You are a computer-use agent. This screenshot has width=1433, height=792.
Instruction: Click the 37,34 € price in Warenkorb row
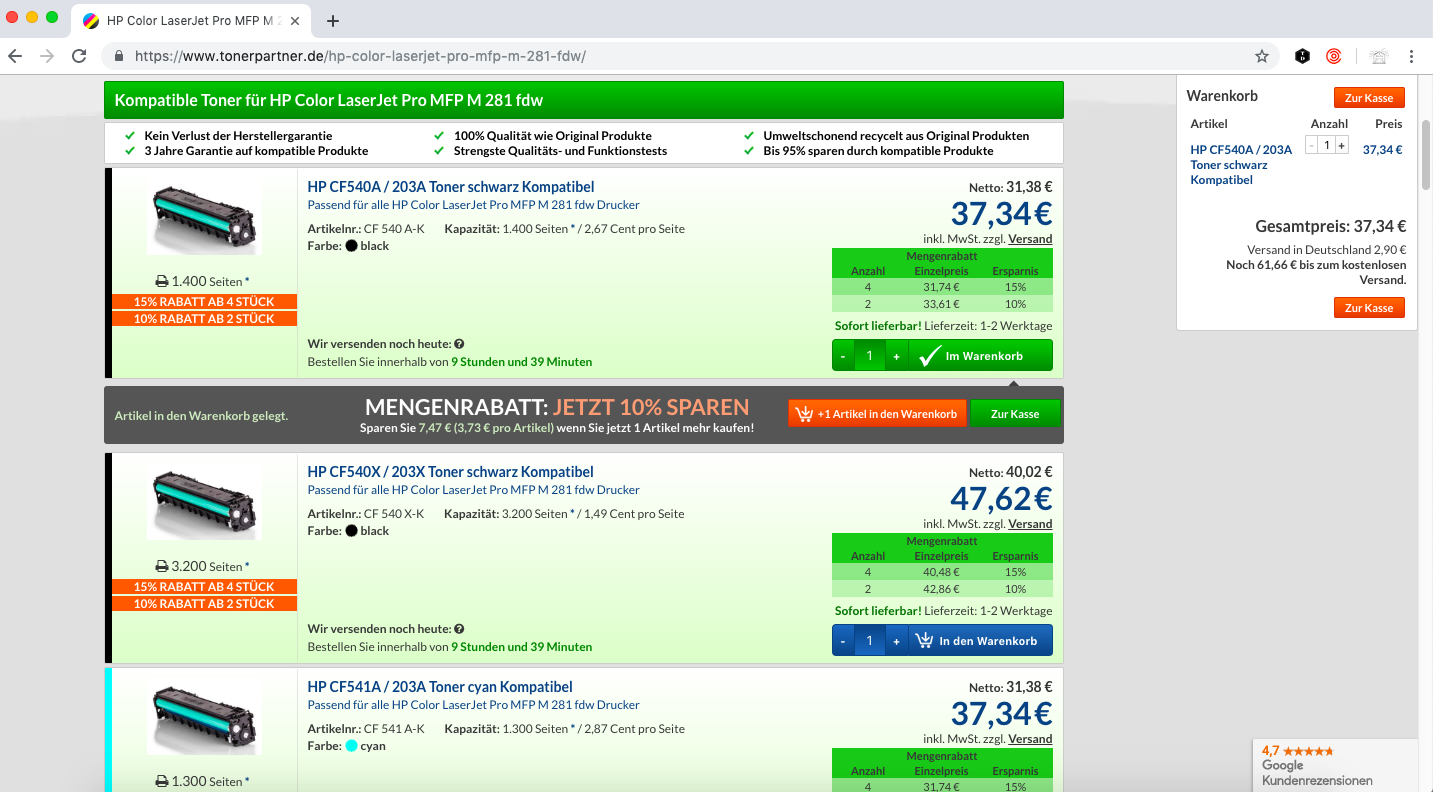[1383, 150]
